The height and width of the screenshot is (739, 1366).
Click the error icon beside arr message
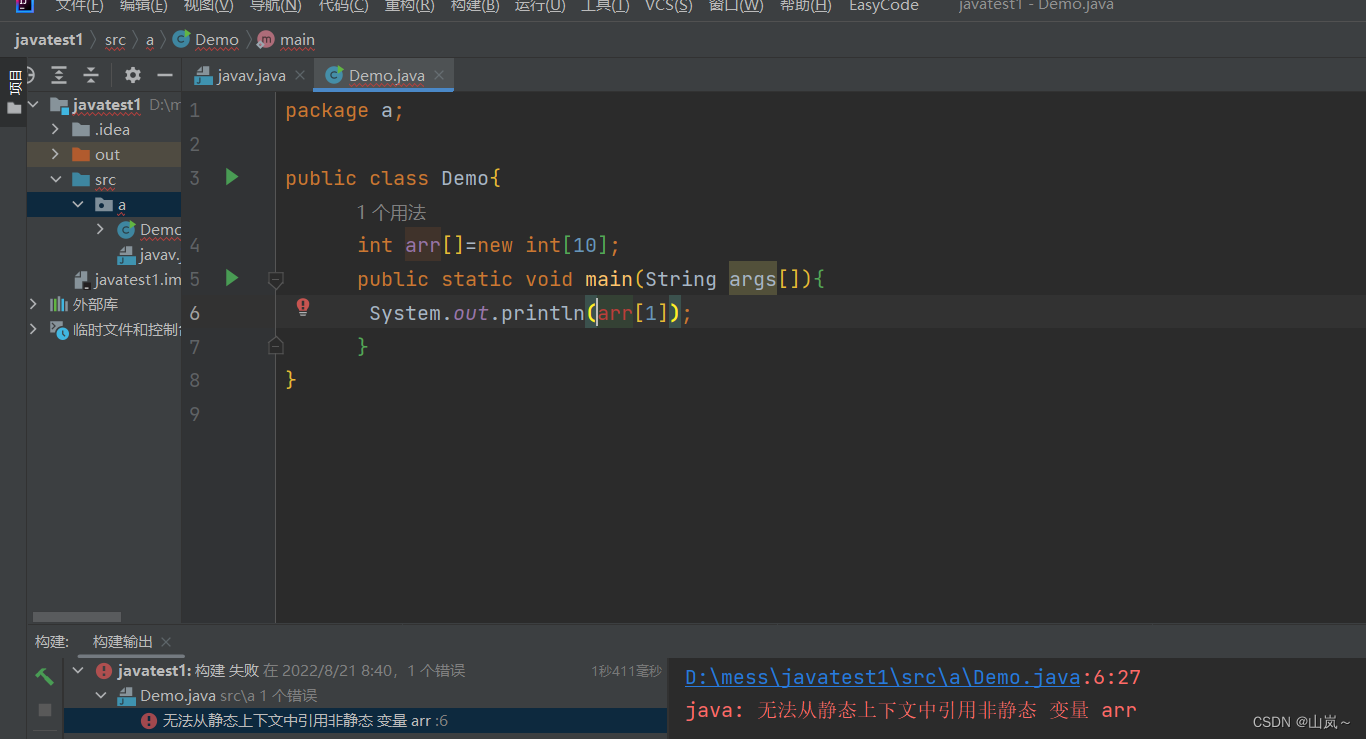click(149, 721)
